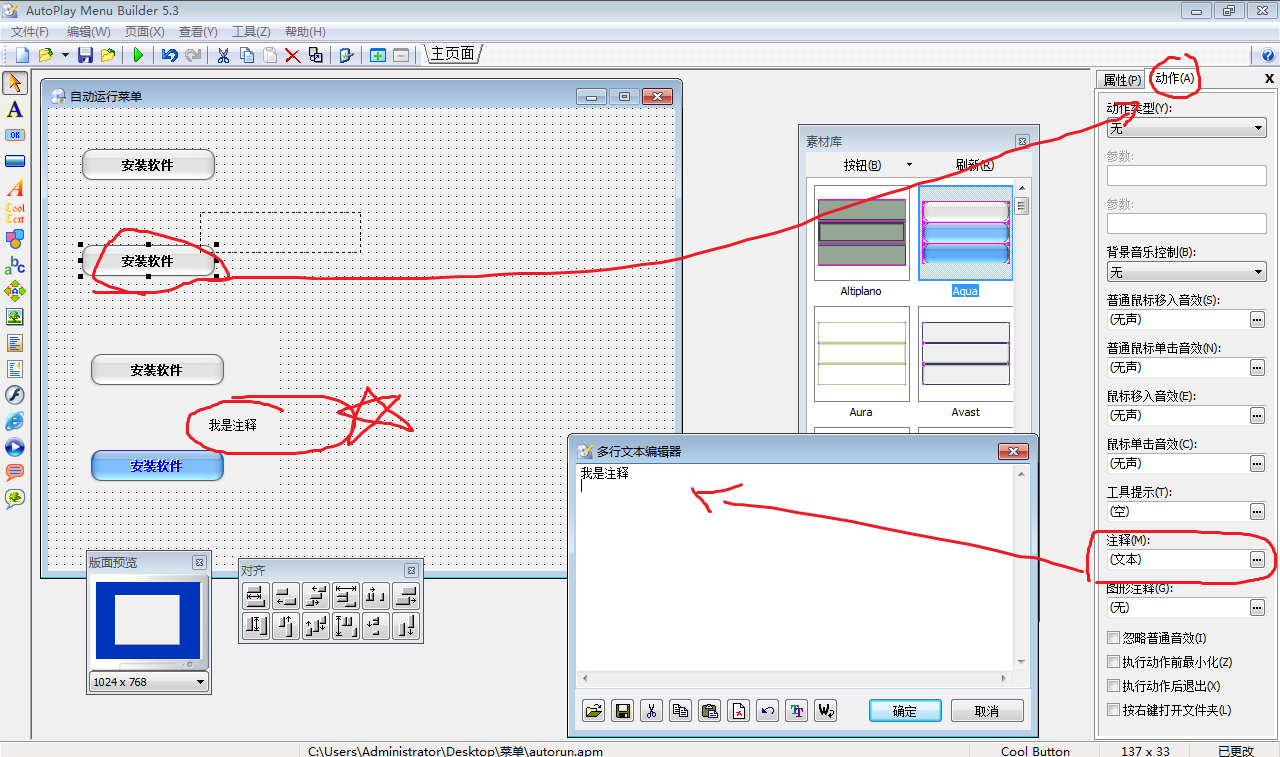Add a new page with green plus icon
1280x757 pixels.
pyautogui.click(x=378, y=55)
